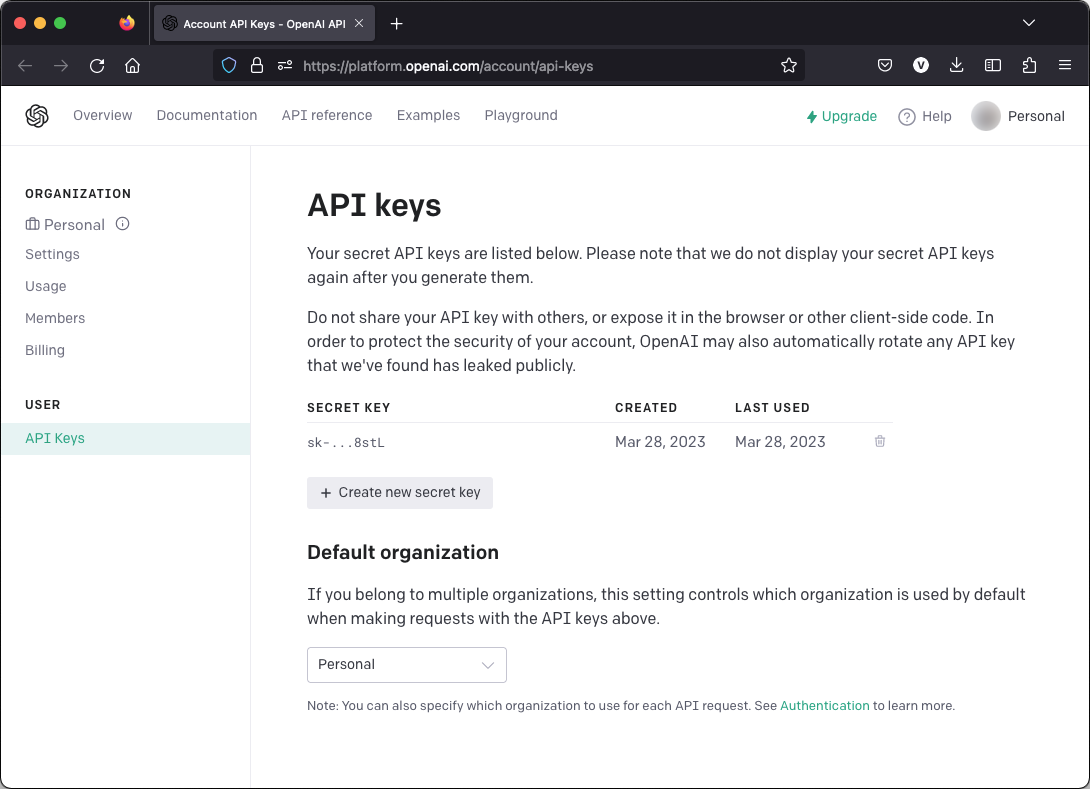Click the sk-...8stL secret key text
1090x789 pixels.
pos(345,443)
